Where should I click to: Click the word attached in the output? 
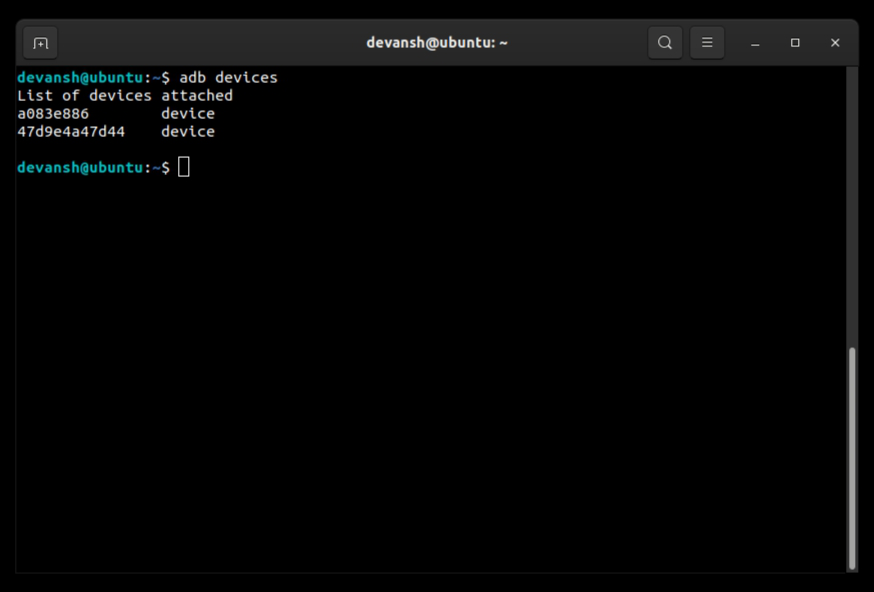pyautogui.click(x=197, y=95)
